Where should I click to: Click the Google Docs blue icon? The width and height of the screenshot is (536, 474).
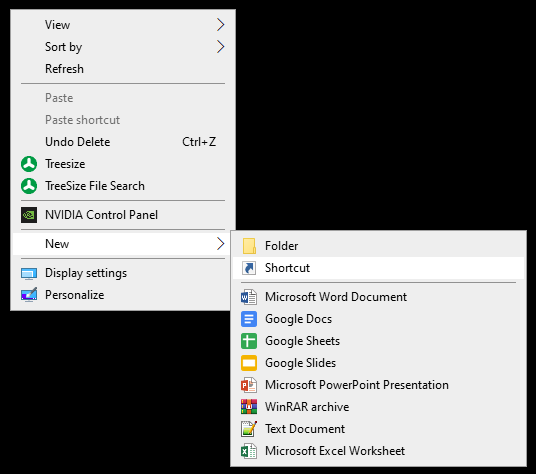click(249, 319)
